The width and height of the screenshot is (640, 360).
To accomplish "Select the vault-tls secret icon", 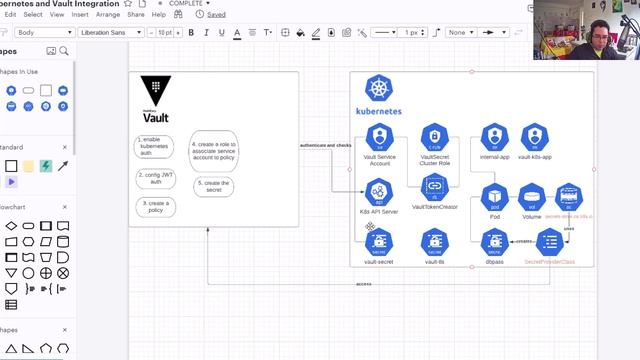I will 435,242.
